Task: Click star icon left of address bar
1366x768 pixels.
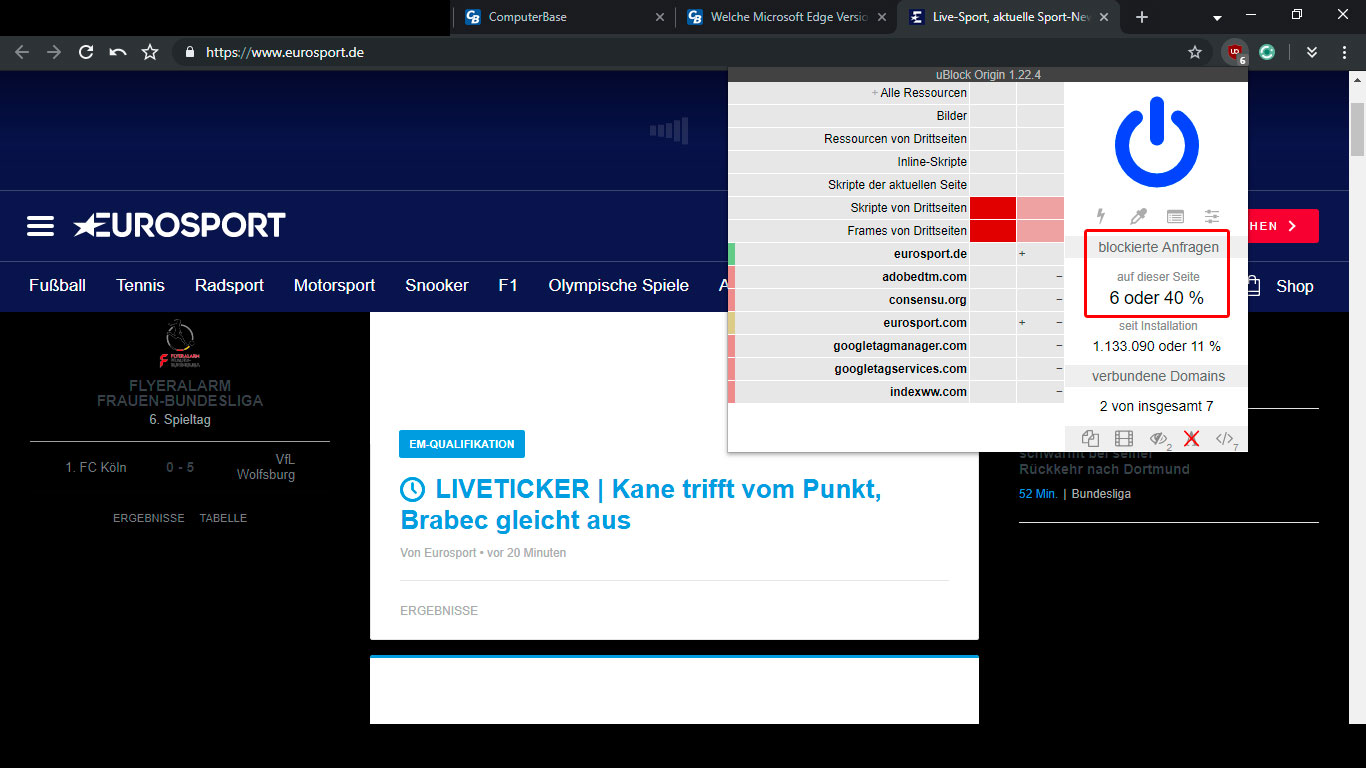Action: click(150, 52)
